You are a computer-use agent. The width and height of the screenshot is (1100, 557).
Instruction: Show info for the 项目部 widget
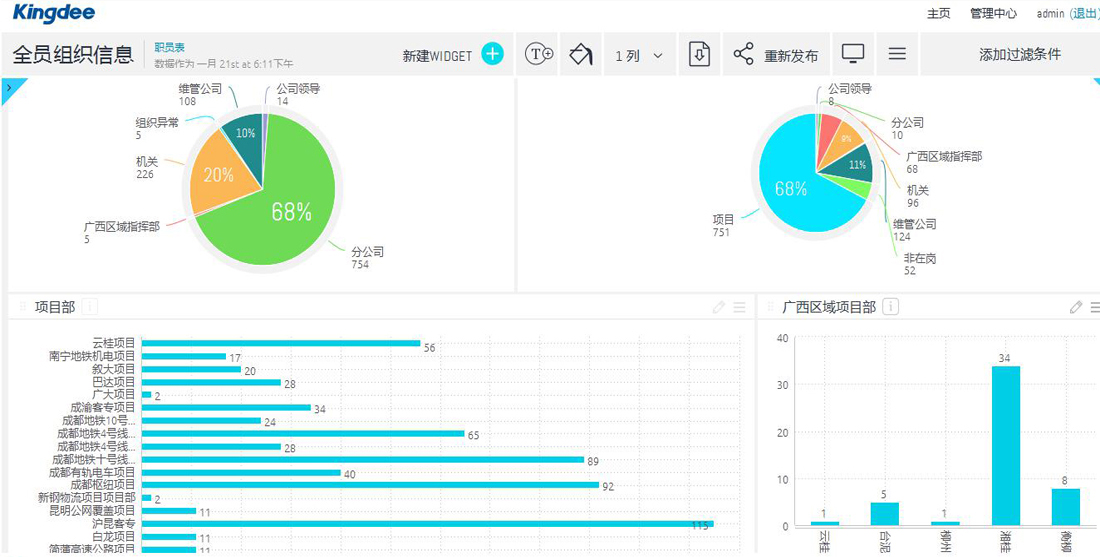(x=90, y=307)
